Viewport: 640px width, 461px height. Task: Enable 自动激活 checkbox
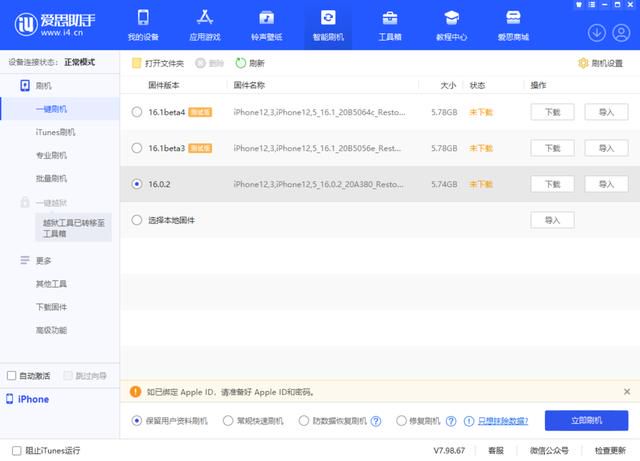(x=11, y=376)
